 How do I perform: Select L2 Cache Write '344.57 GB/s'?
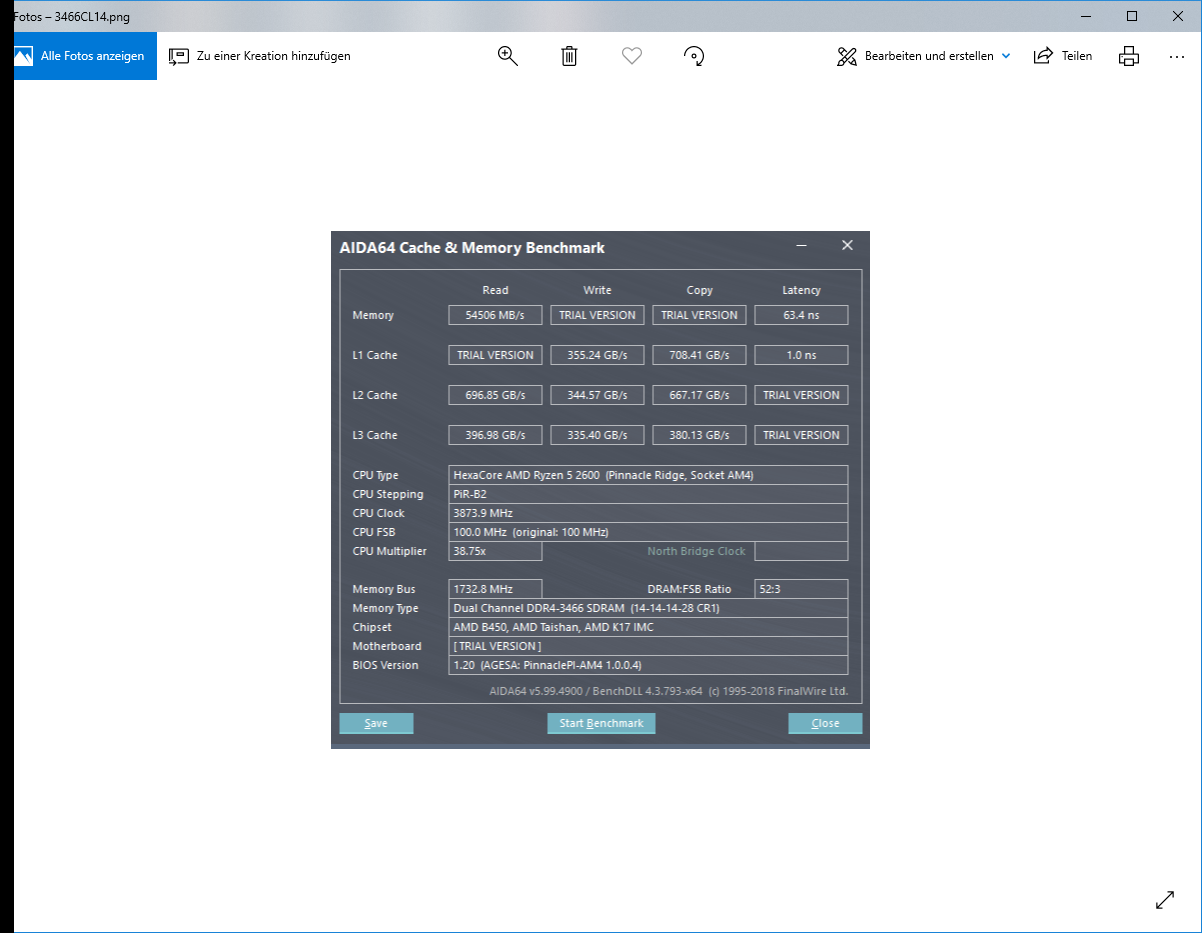coord(597,395)
